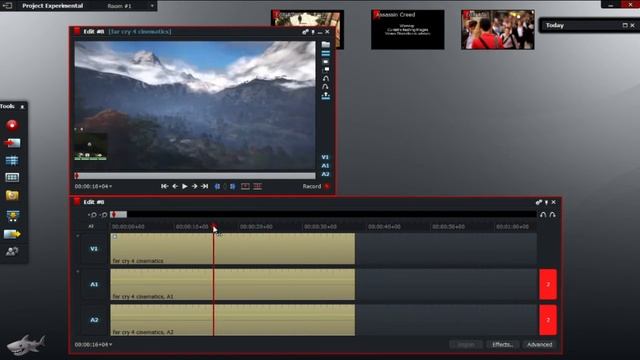The image size is (640, 360).
Task: Click the Effects button
Action: click(x=502, y=344)
